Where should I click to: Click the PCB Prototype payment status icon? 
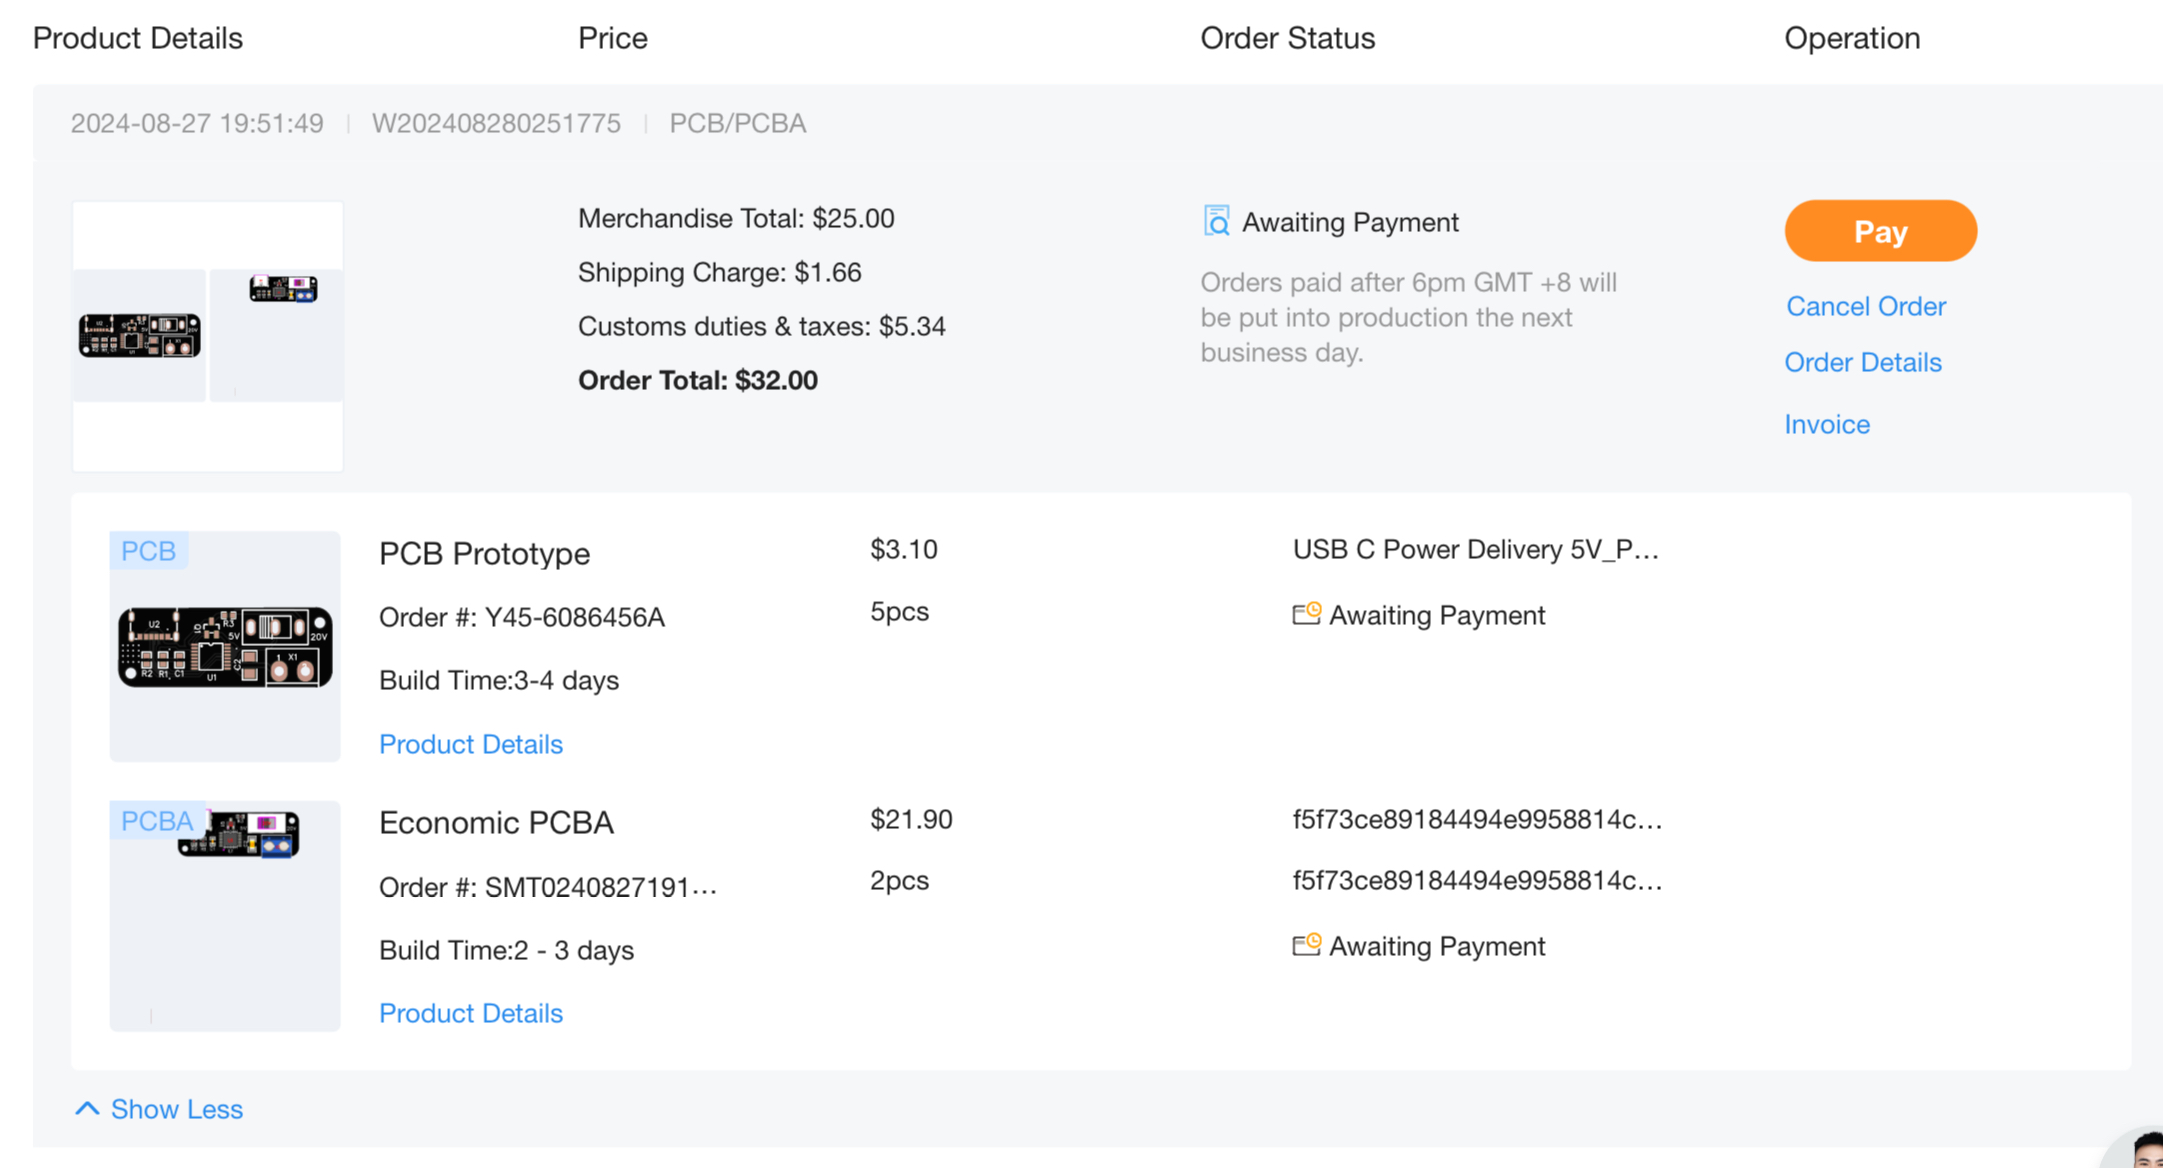[x=1306, y=614]
